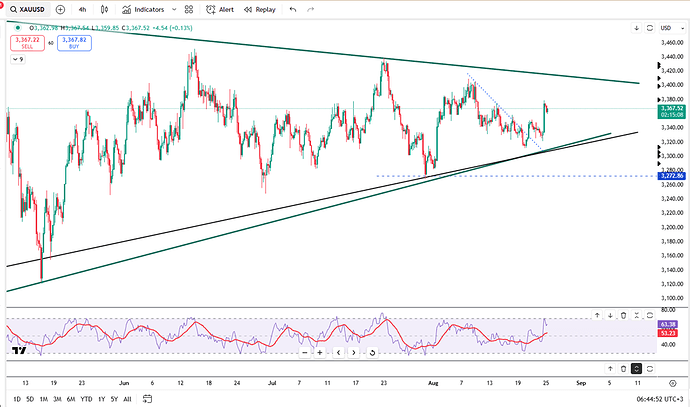
Task: Create a new Alert
Action: click(x=221, y=9)
